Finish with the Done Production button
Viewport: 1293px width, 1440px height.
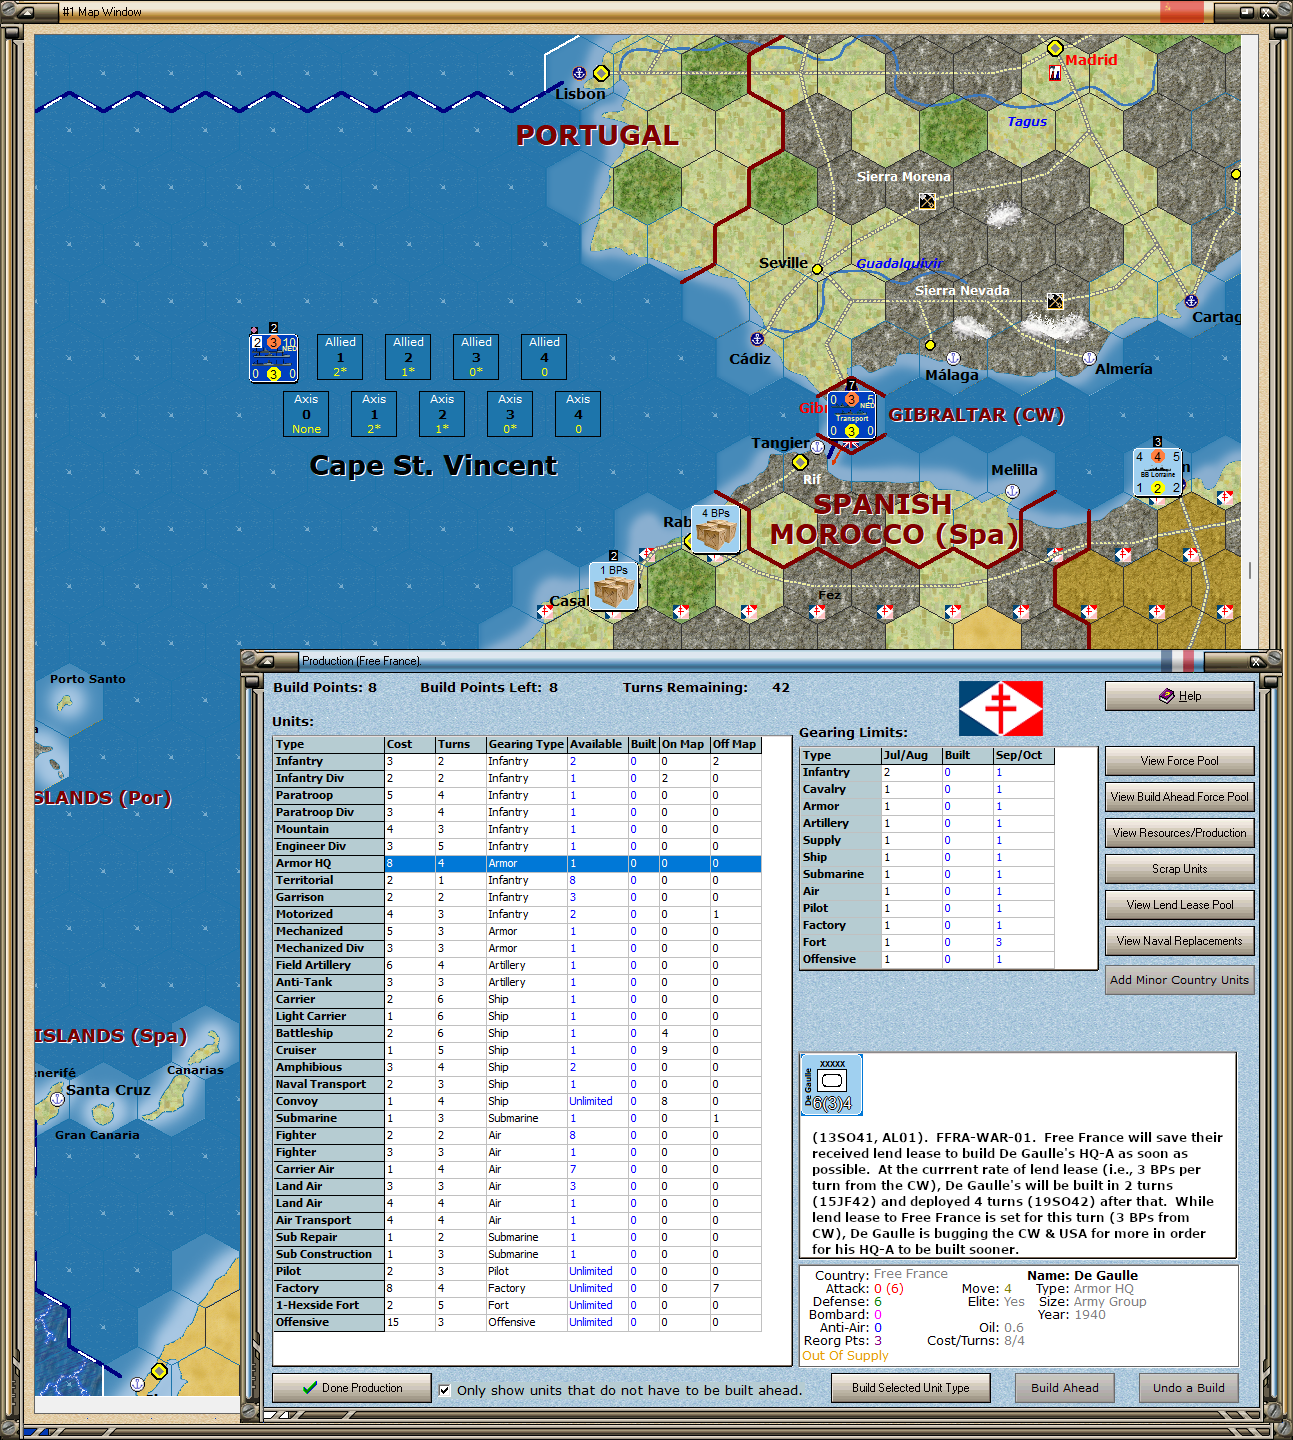pyautogui.click(x=352, y=1388)
